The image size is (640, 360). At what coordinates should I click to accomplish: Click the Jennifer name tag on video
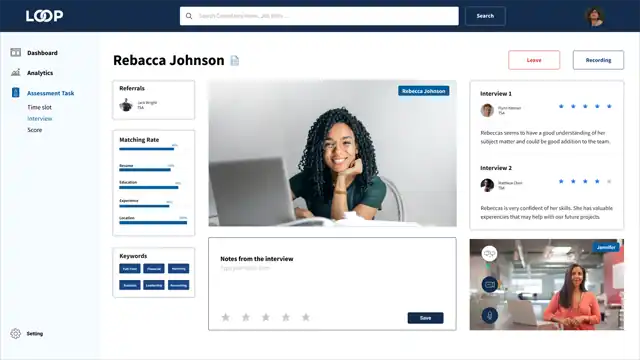606,247
